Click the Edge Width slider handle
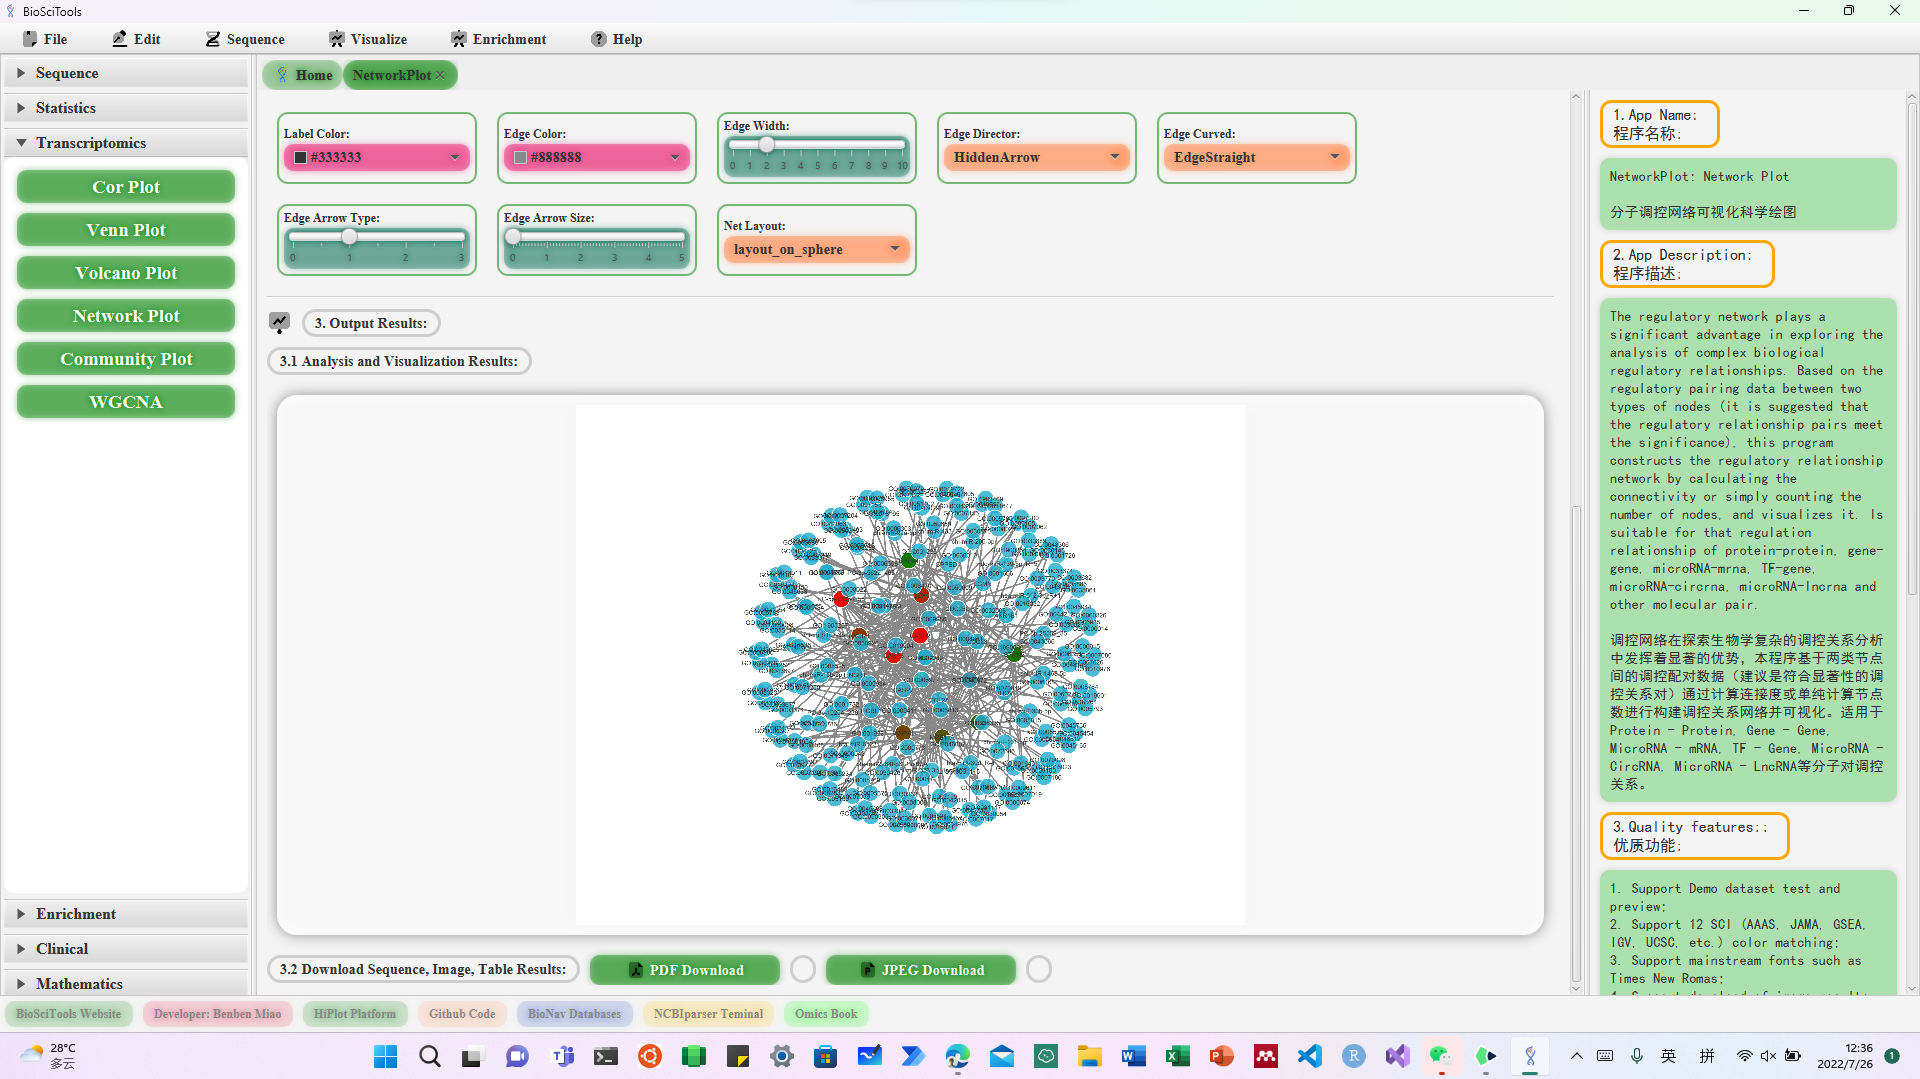The width and height of the screenshot is (1920, 1079). click(767, 145)
